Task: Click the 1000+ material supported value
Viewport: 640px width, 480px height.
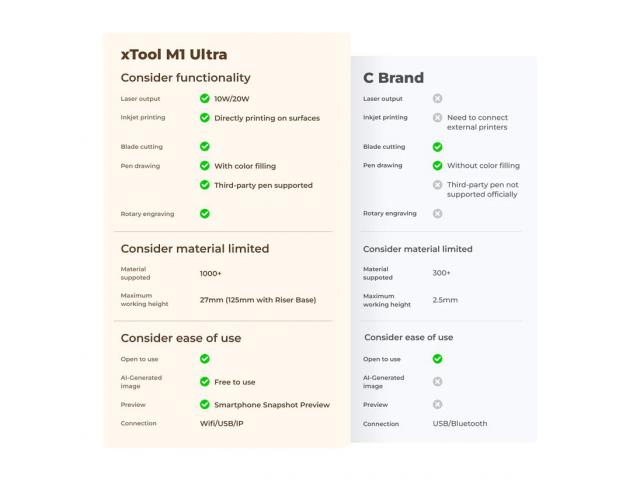Action: pyautogui.click(x=211, y=273)
